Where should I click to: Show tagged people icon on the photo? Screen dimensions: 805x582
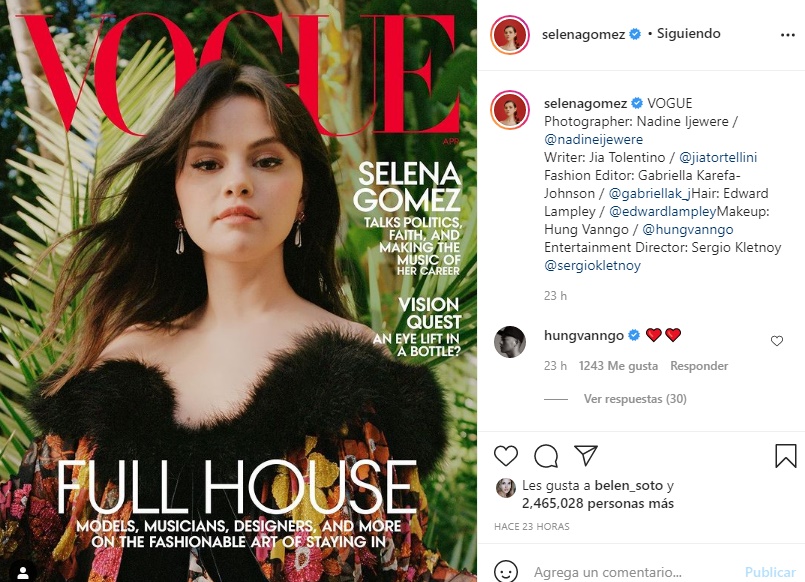(23, 571)
